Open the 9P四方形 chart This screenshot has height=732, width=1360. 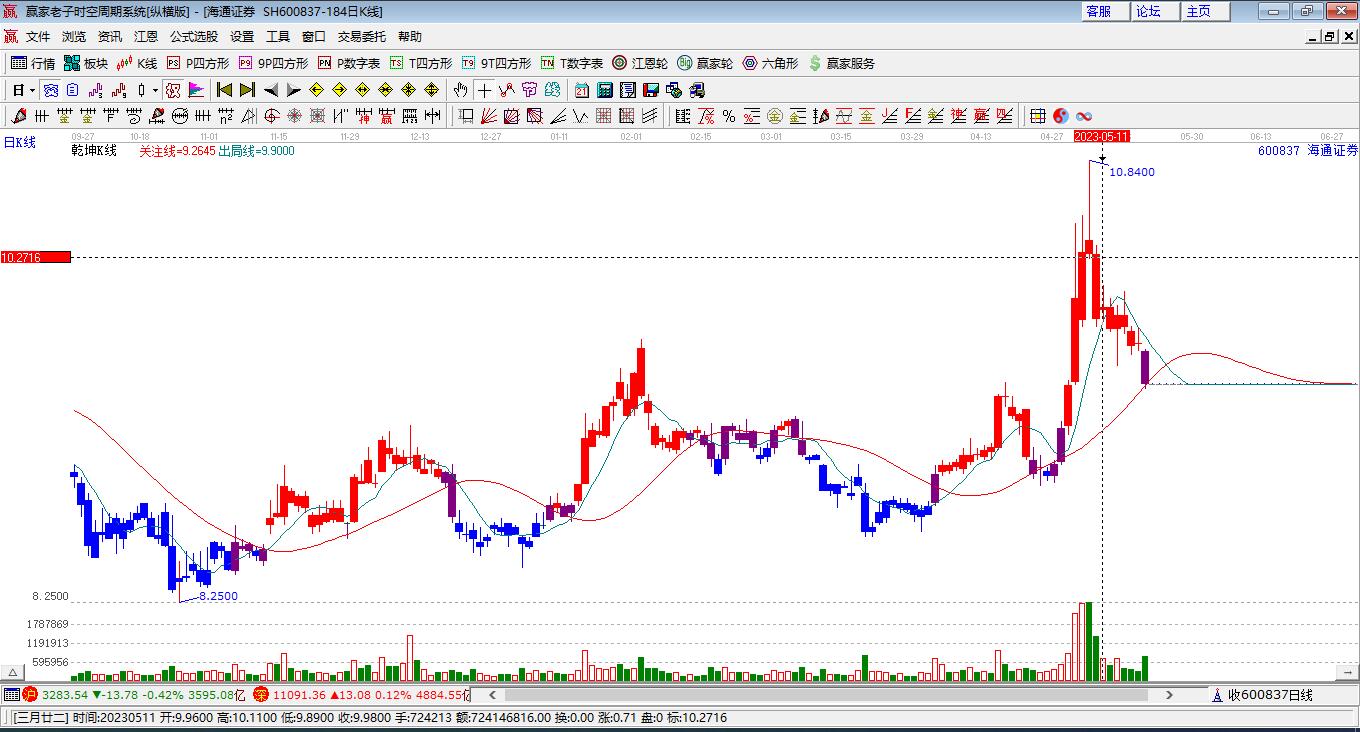pyautogui.click(x=273, y=63)
